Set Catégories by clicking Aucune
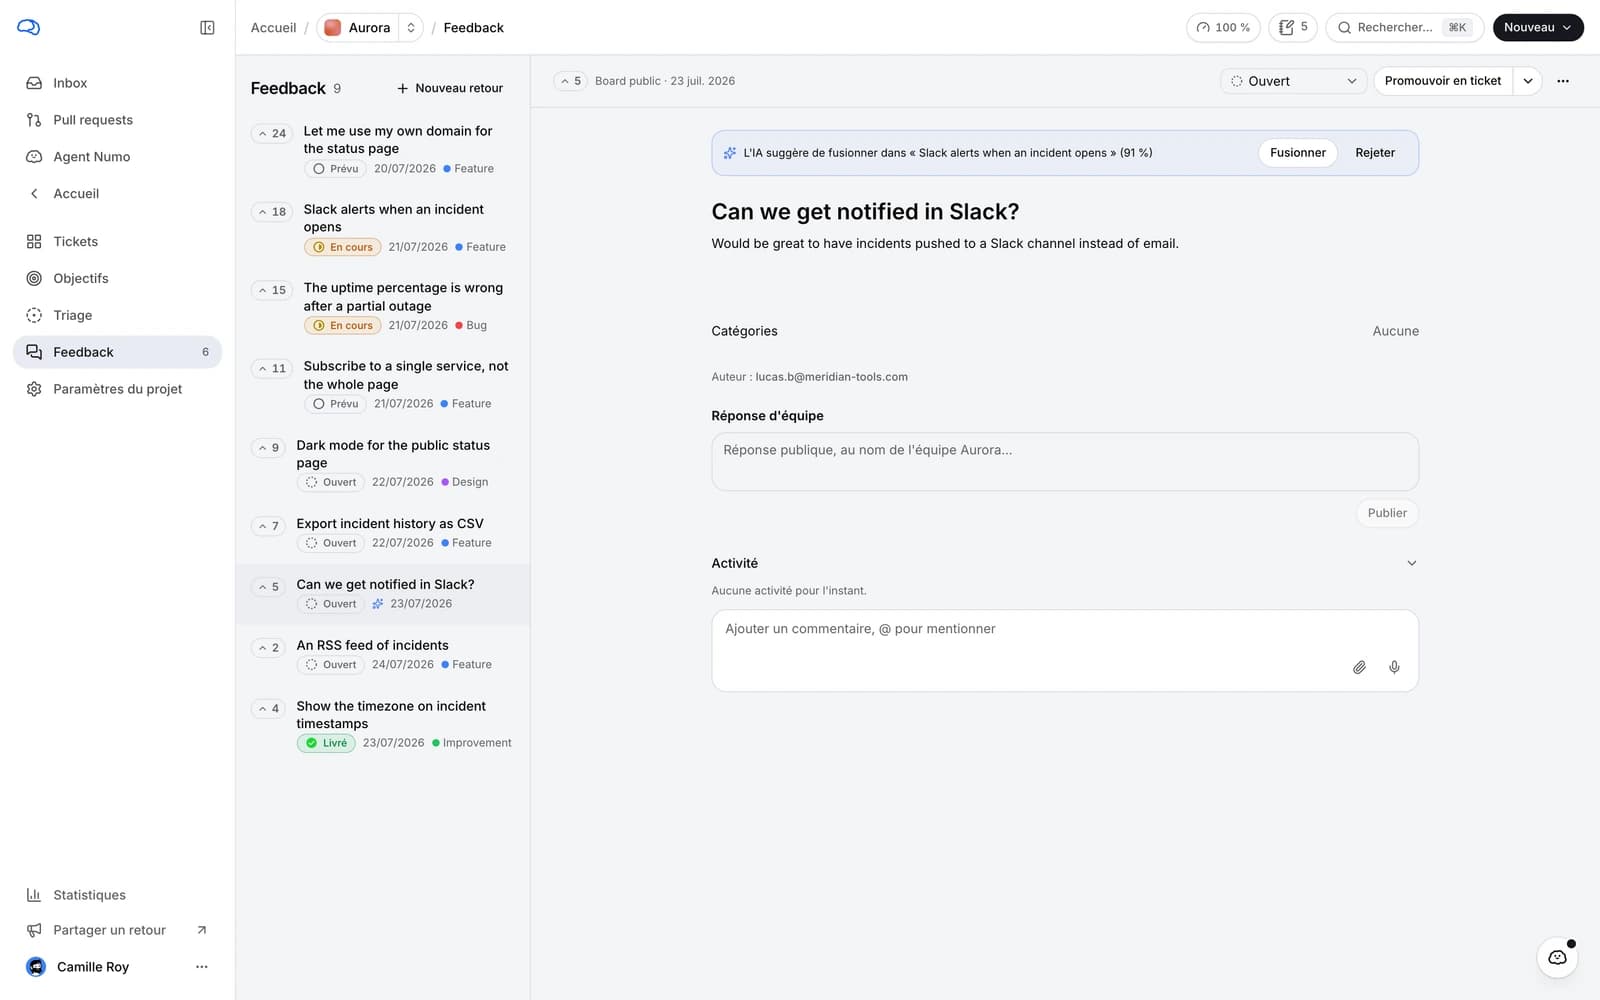 tap(1395, 331)
